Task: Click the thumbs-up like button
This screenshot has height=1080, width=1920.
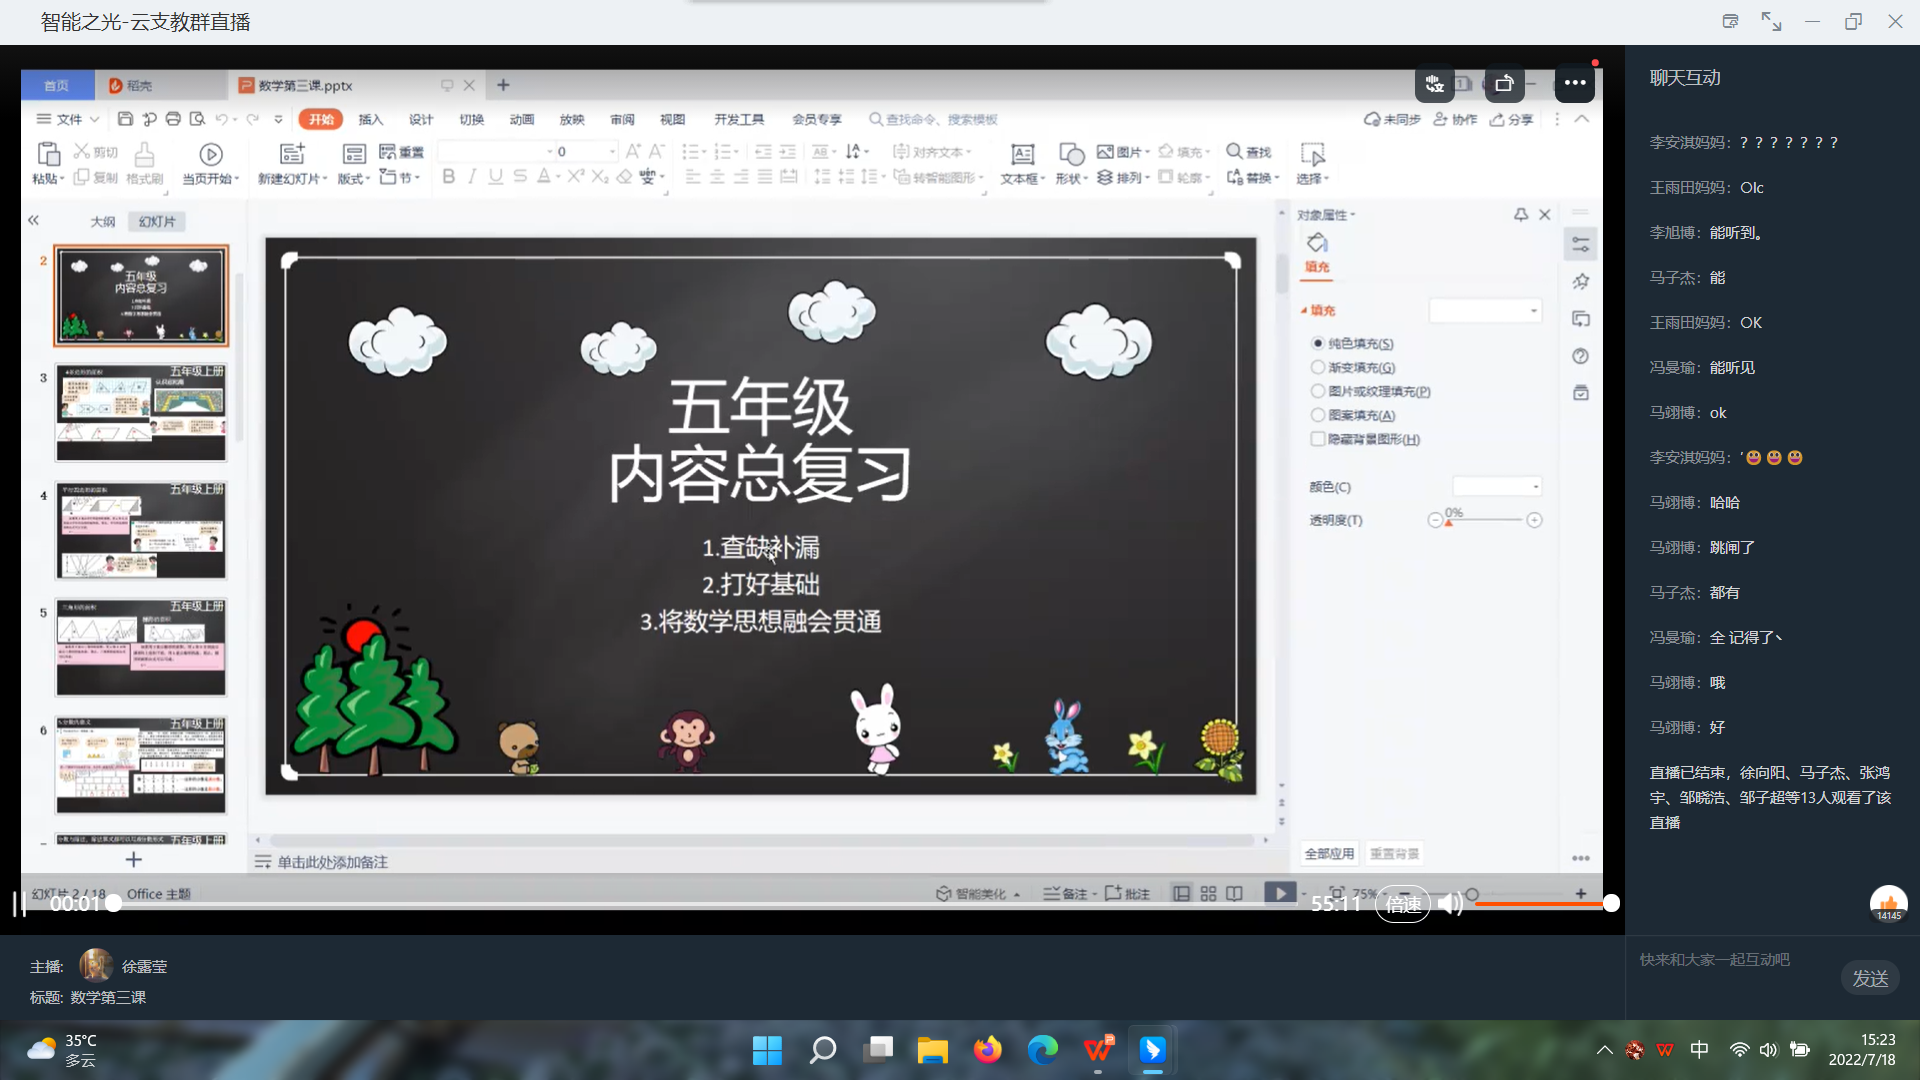Action: [x=1889, y=904]
